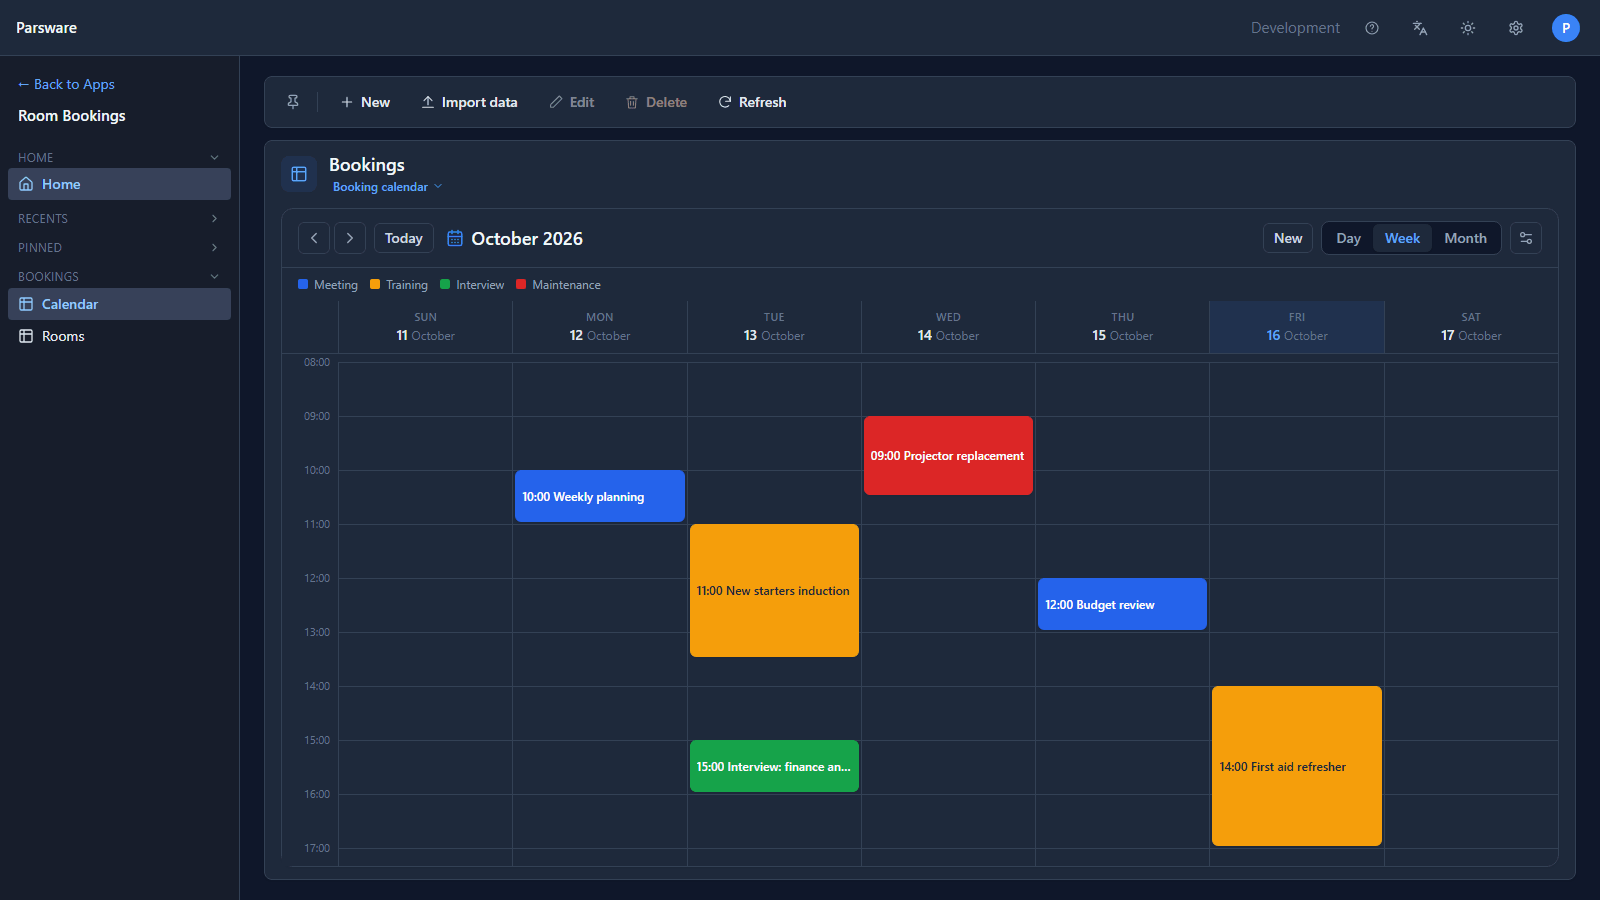Viewport: 1600px width, 900px height.
Task: Open calendar view options icon
Action: click(1526, 238)
